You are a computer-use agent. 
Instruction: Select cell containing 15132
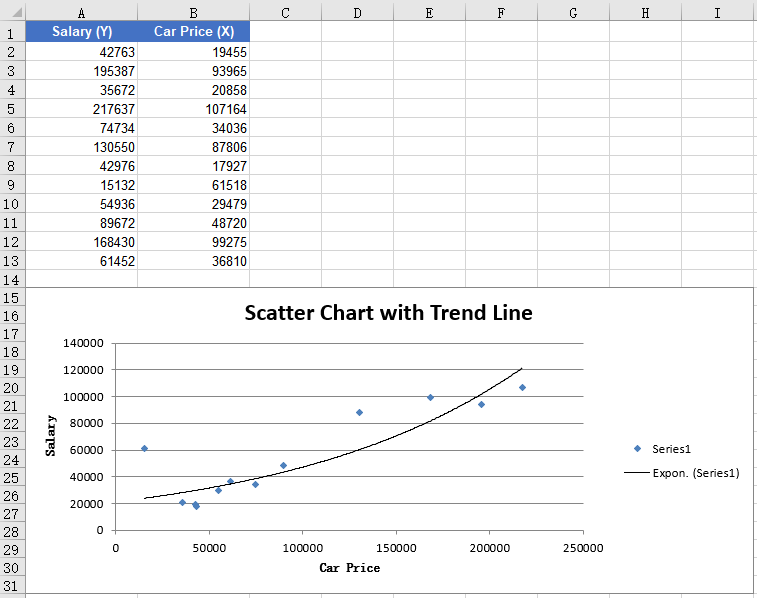(x=82, y=185)
